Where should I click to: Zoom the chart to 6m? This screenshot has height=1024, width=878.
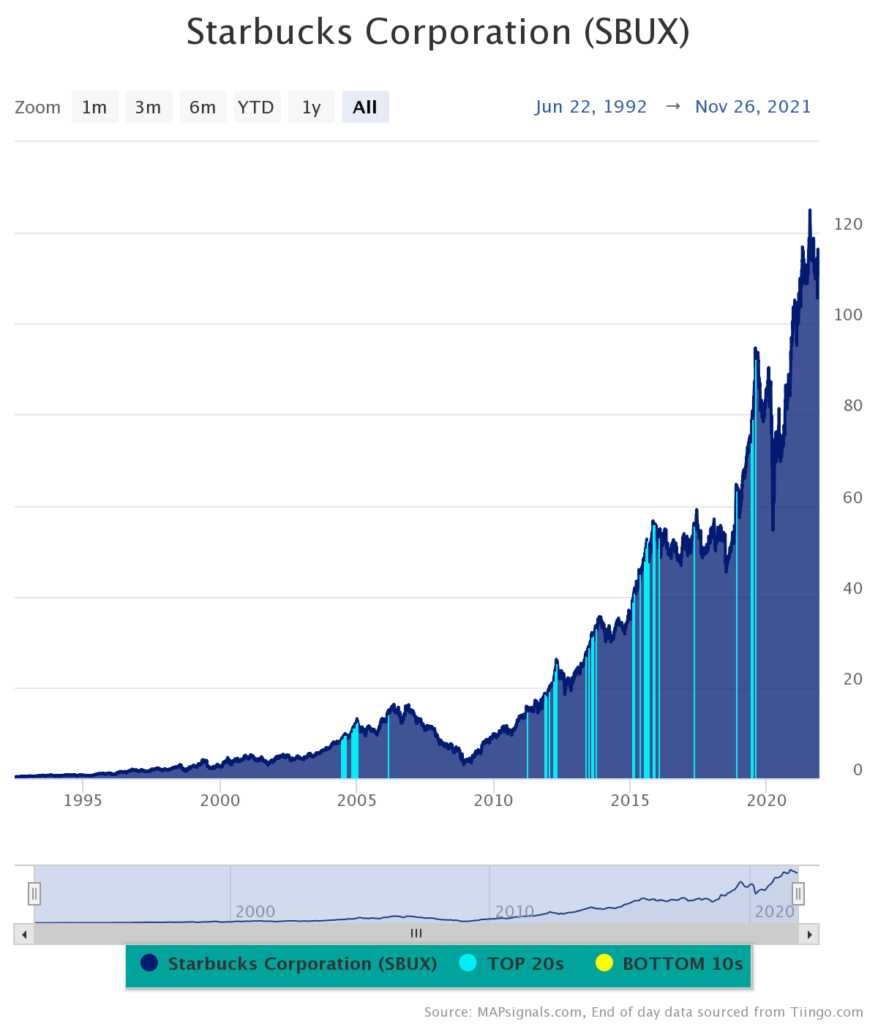pos(202,107)
